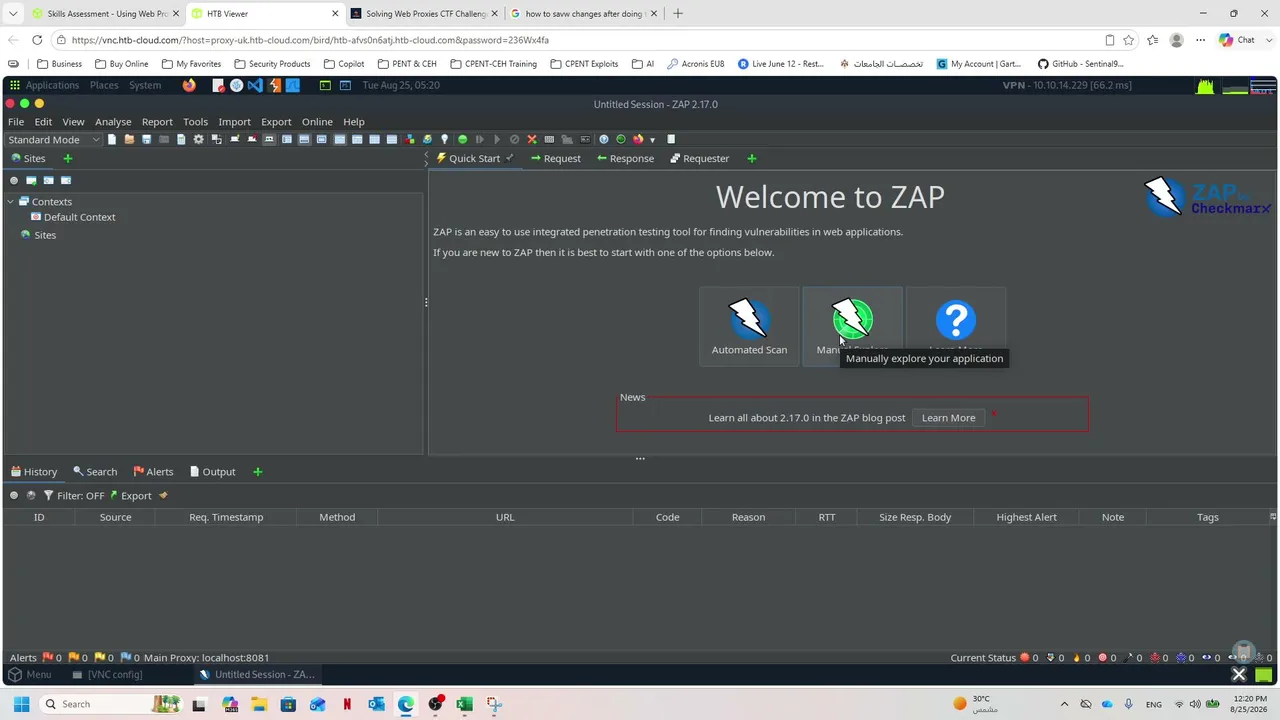
Task: Click the Learn More news button
Action: click(948, 418)
